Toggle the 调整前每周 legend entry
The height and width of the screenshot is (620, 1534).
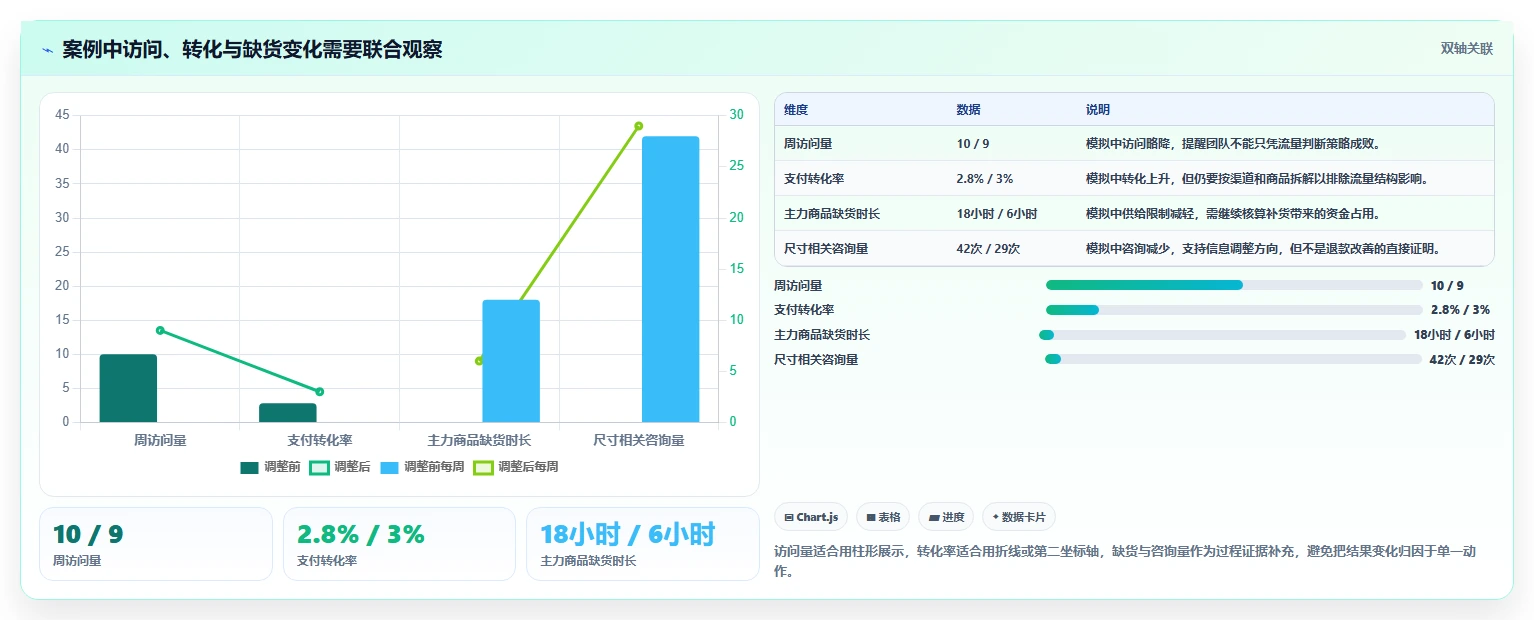pyautogui.click(x=422, y=467)
